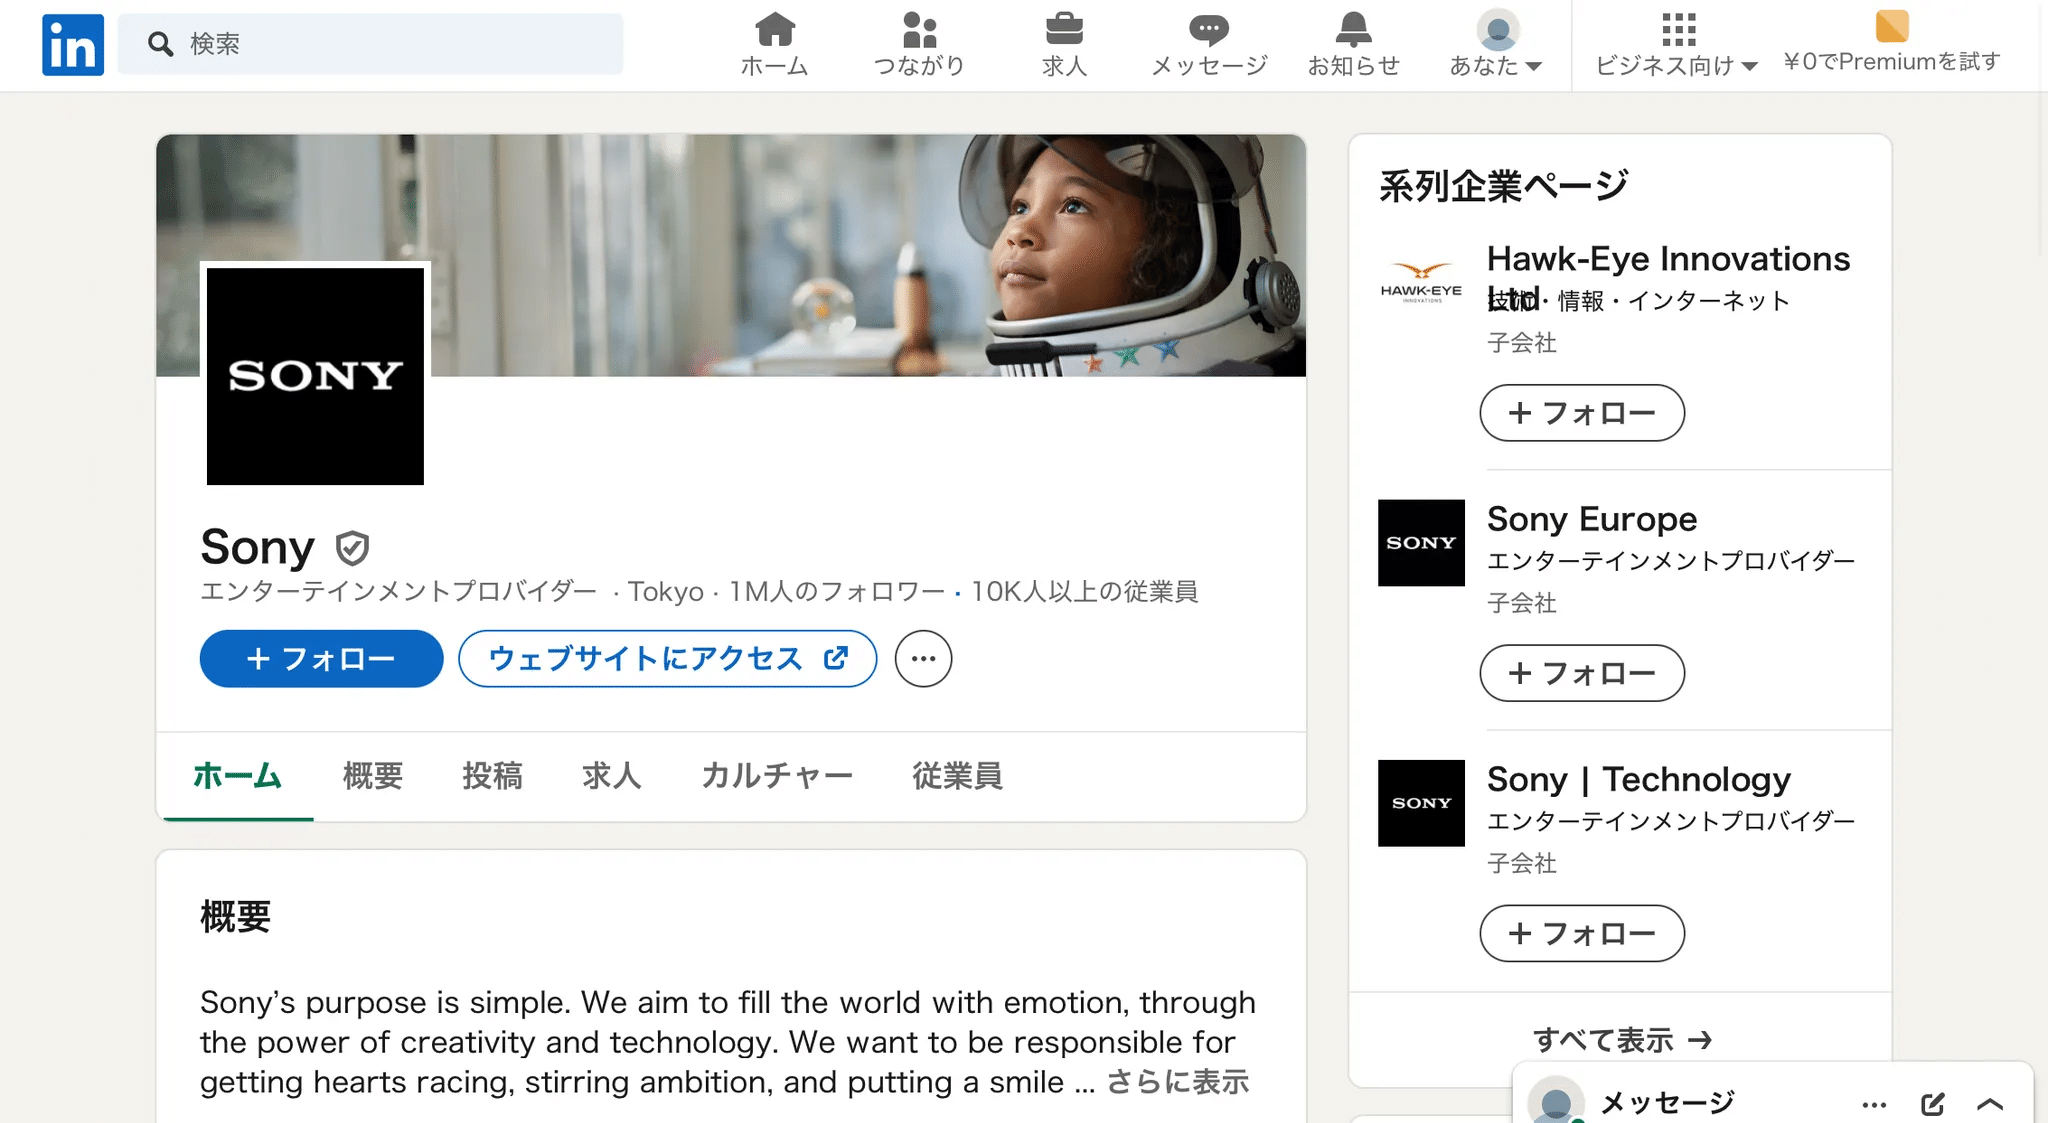The width and height of the screenshot is (2048, 1123).
Task: Open つながり network icon
Action: pyautogui.click(x=919, y=30)
